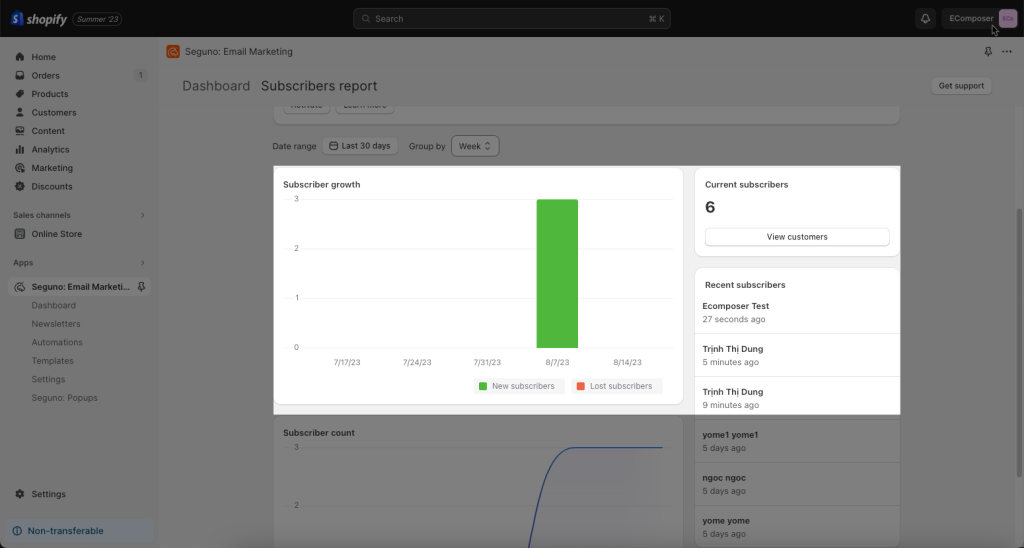1024x548 pixels.
Task: Click the ECo avatar icon
Action: tap(1008, 19)
